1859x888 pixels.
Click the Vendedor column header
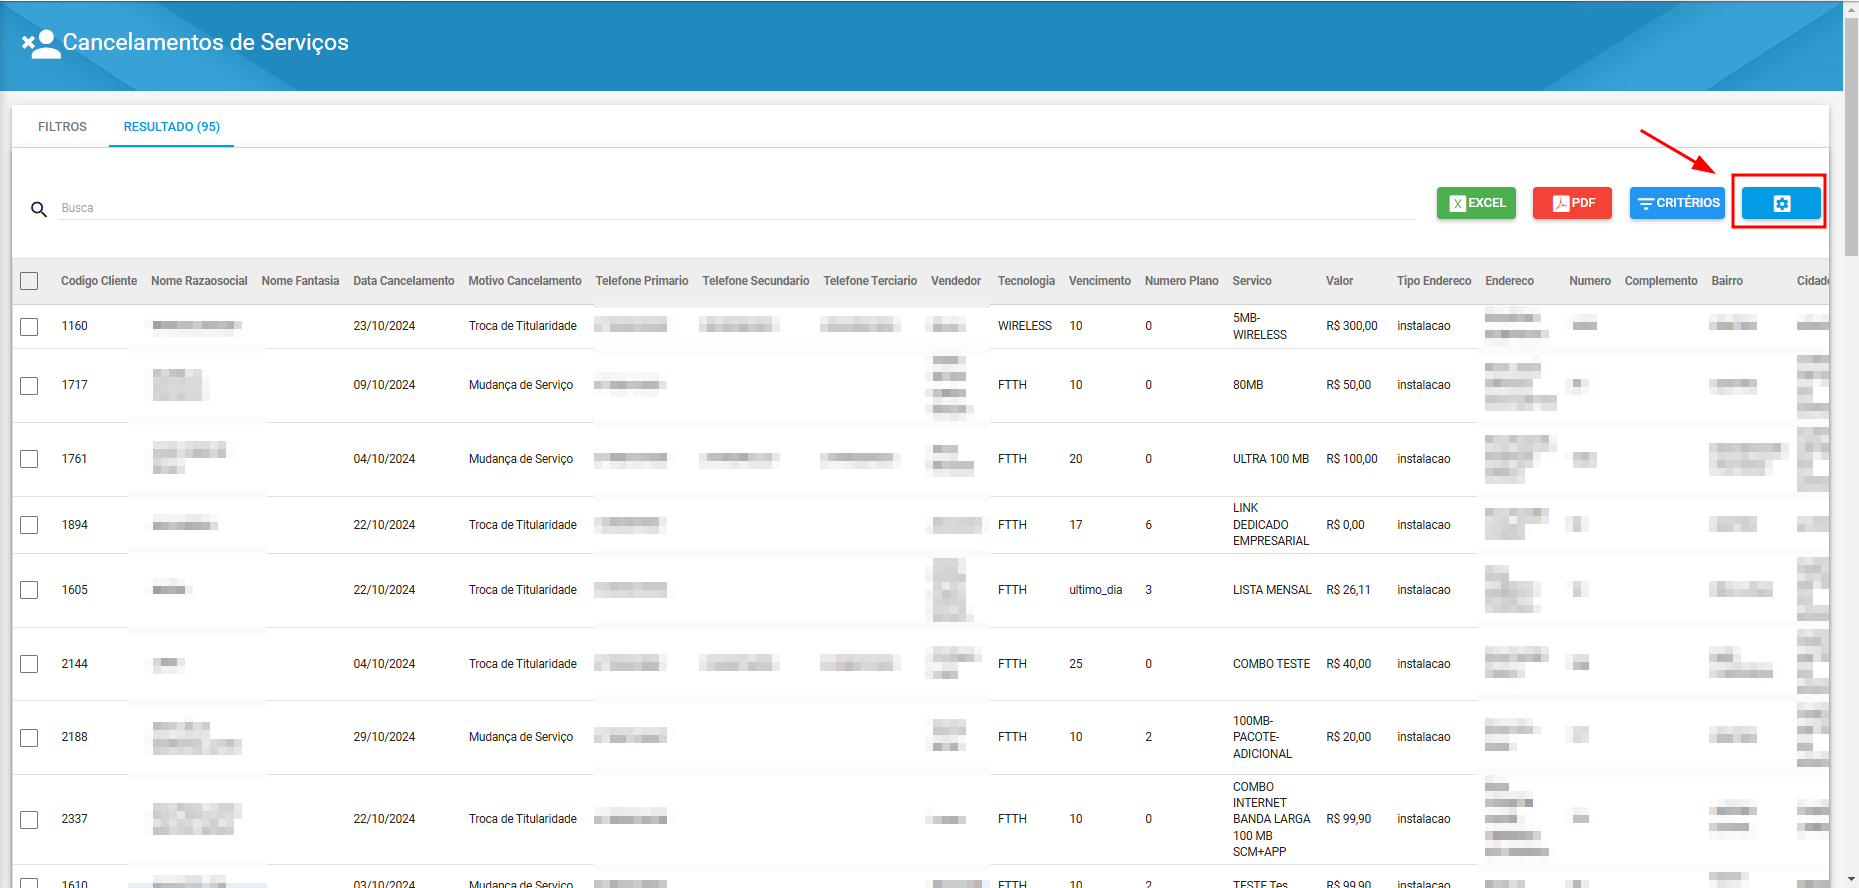(x=956, y=281)
